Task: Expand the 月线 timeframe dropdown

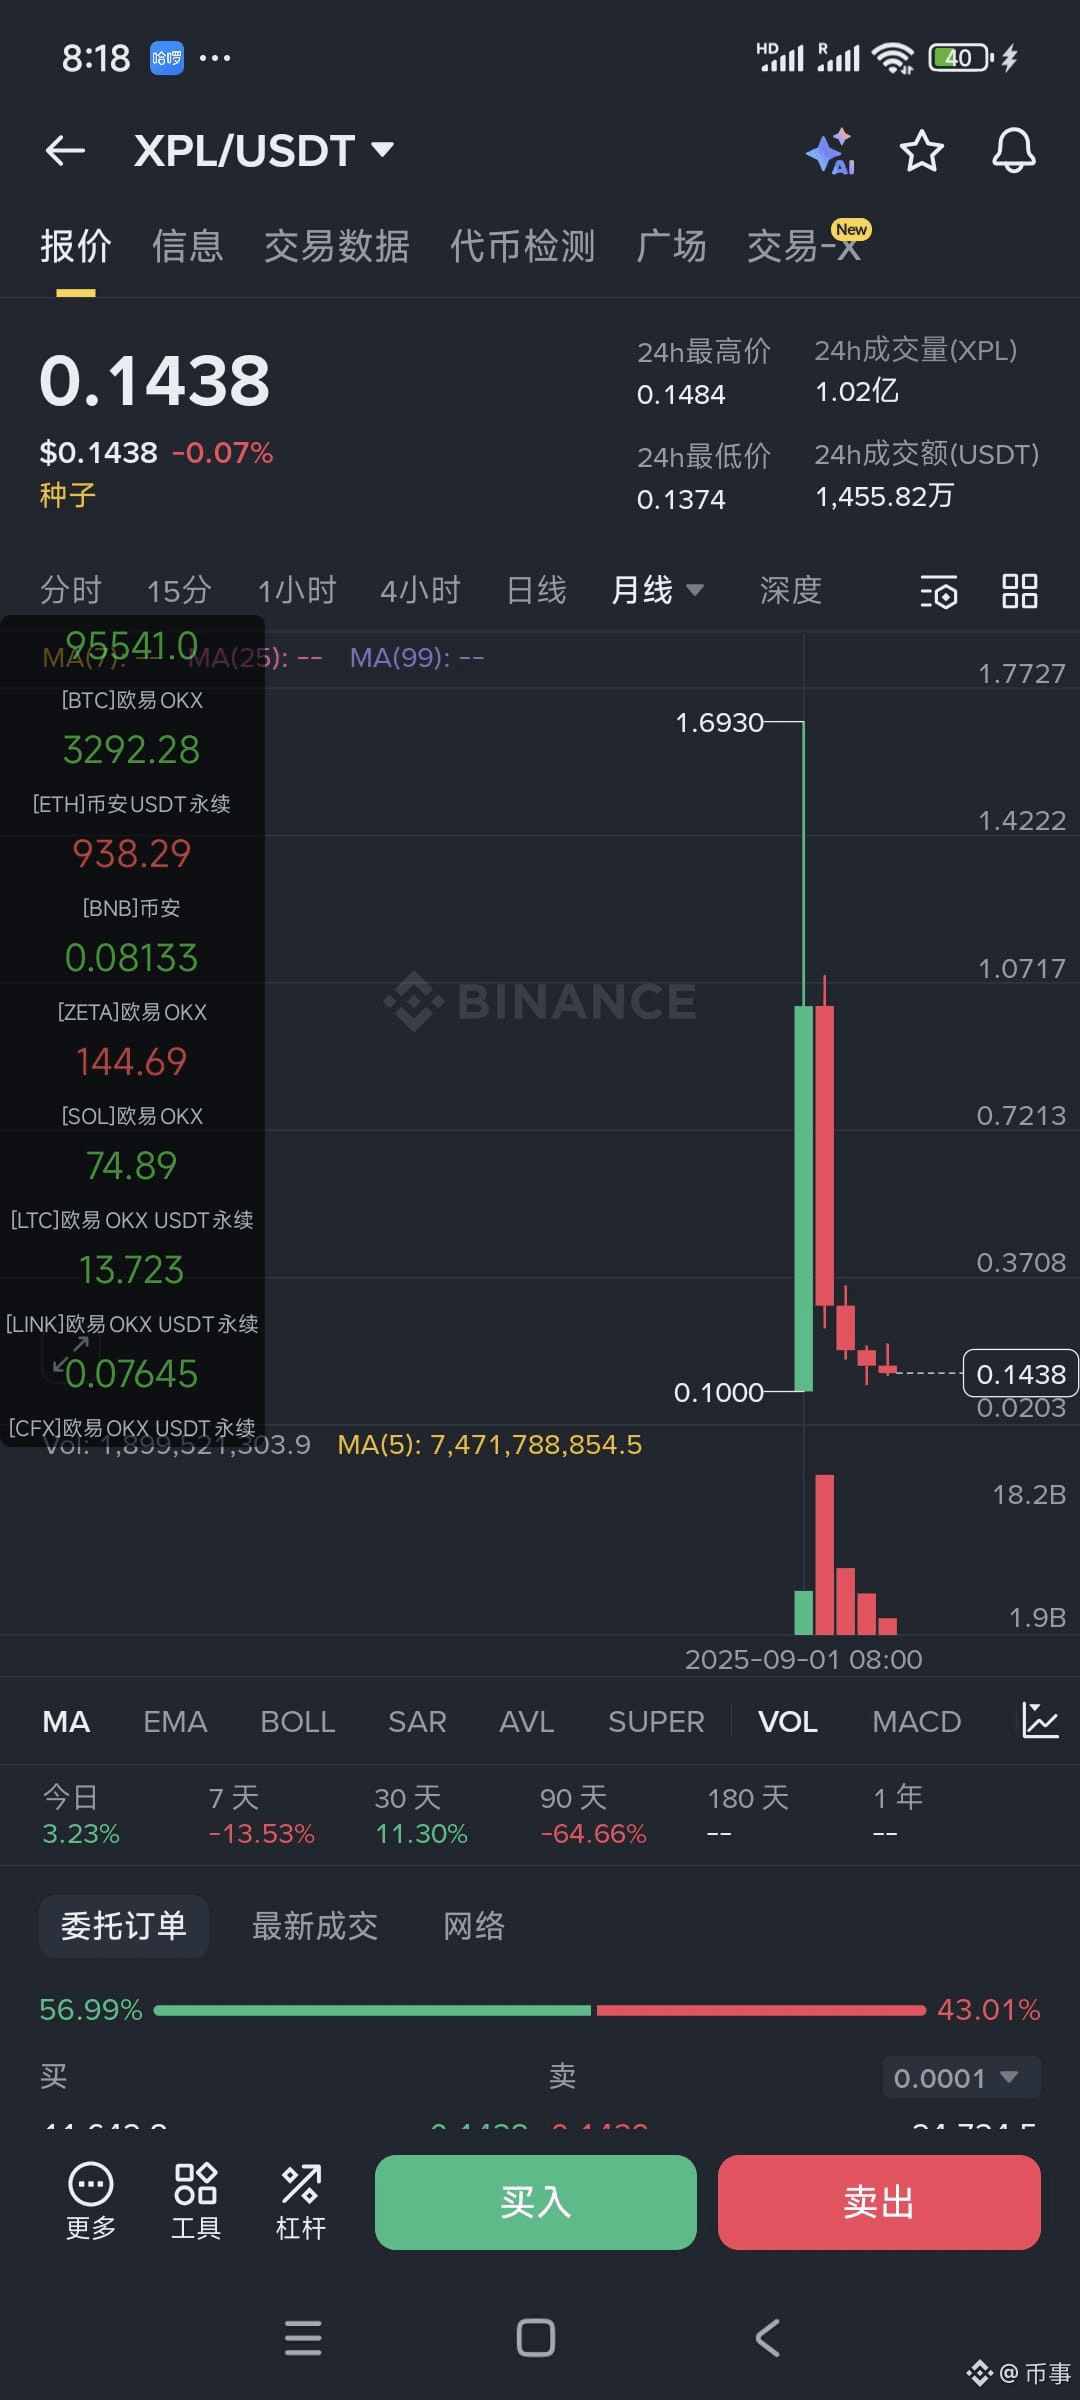Action: pos(657,590)
